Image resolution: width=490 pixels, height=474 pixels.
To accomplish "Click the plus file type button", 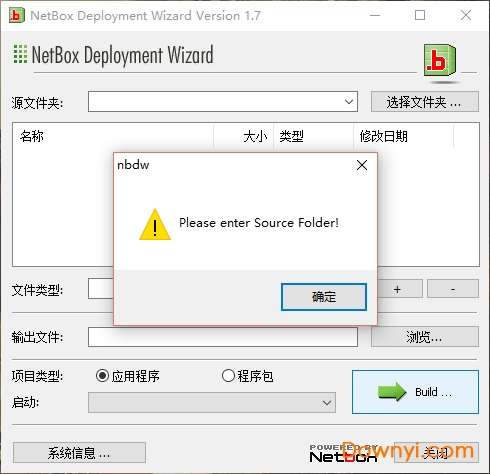I will tap(397, 289).
